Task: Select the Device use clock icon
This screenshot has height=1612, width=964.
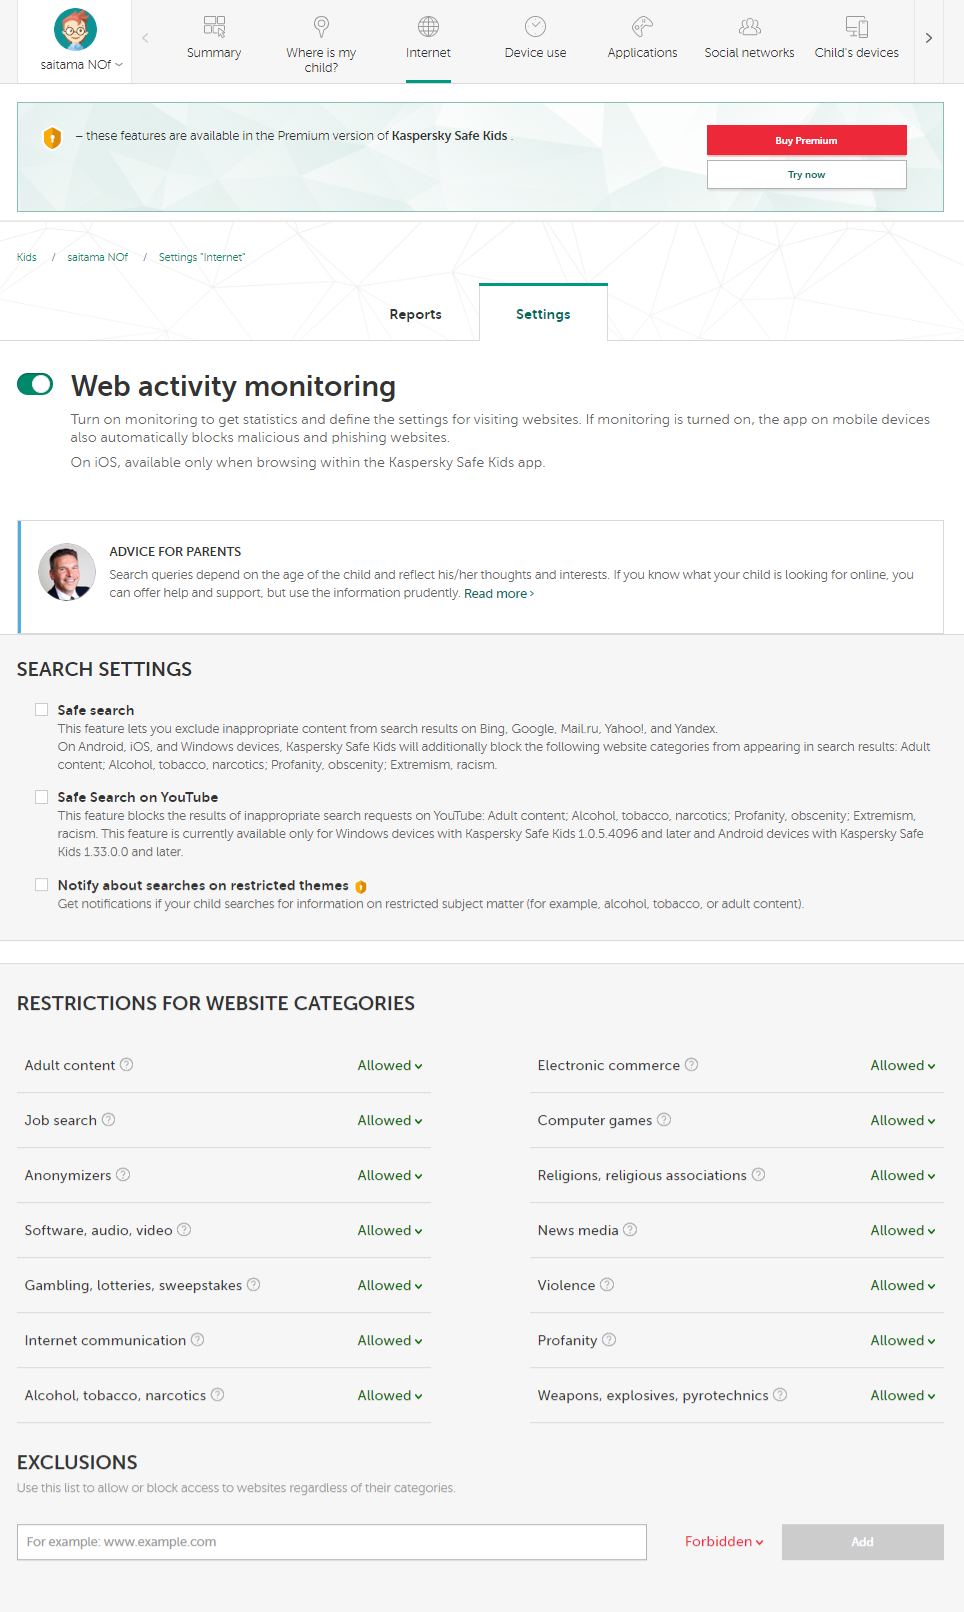Action: click(x=535, y=26)
